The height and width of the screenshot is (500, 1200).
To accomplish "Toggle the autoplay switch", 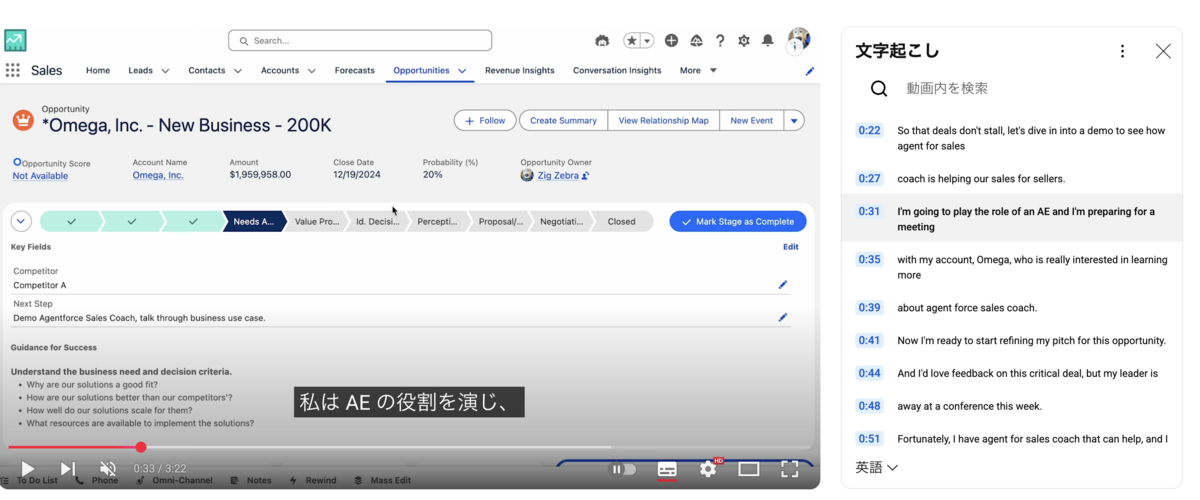I will (623, 469).
